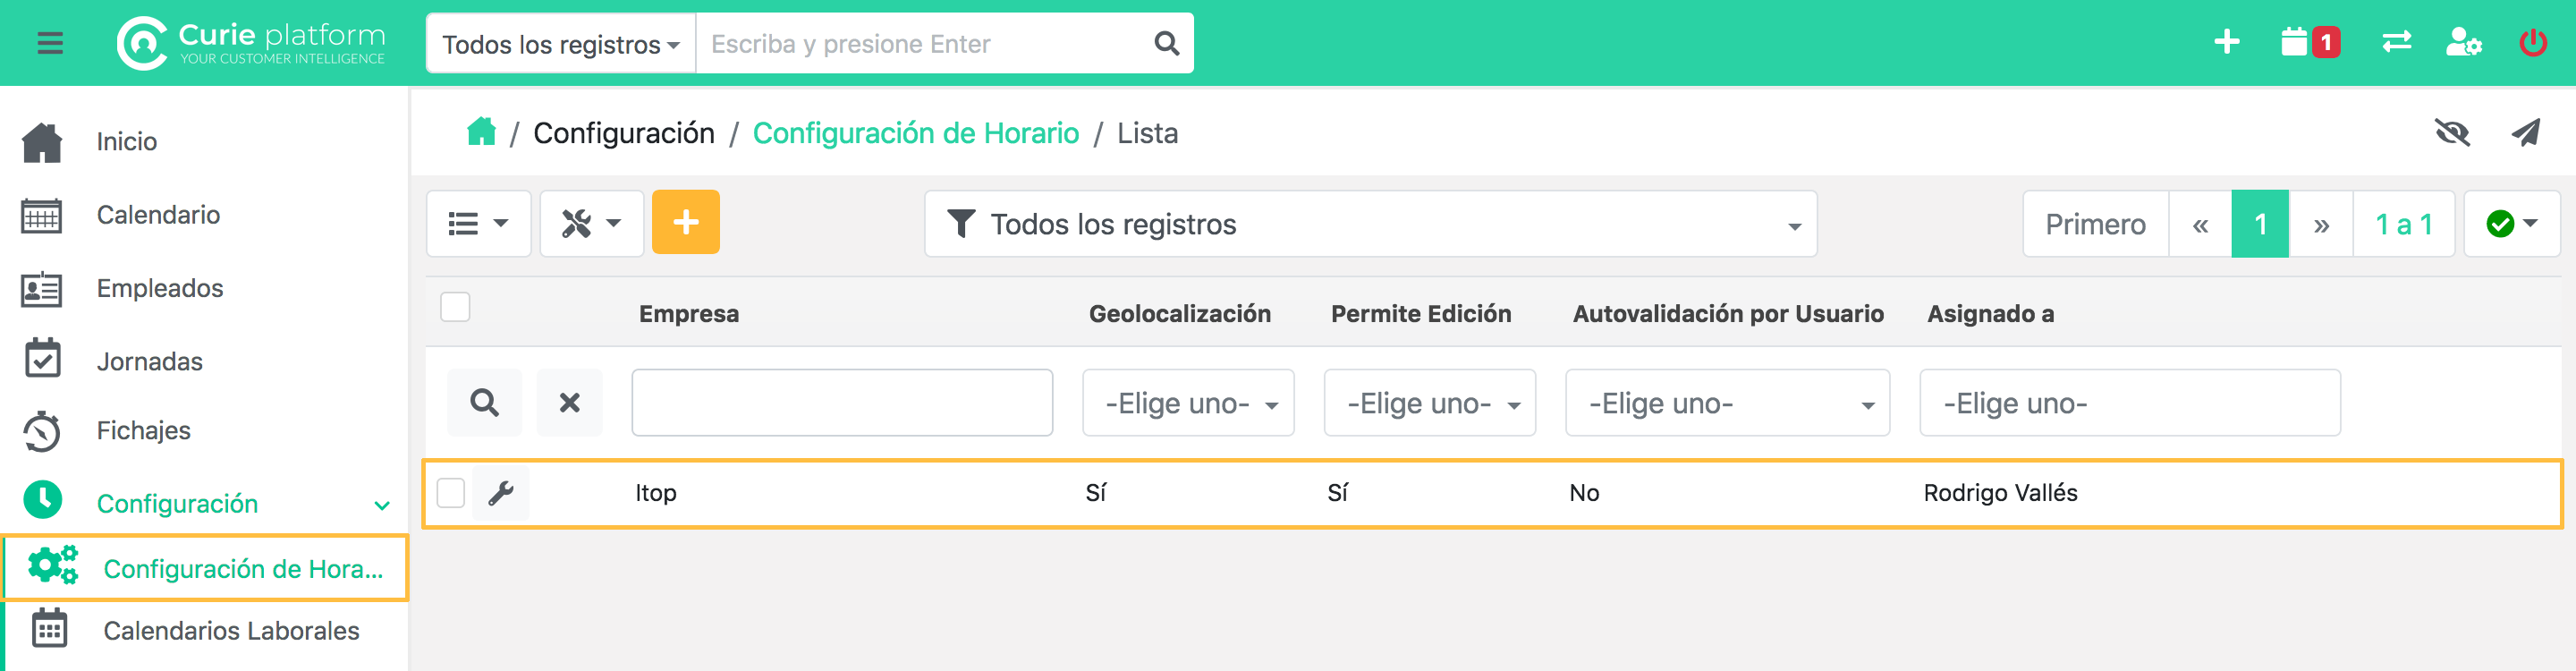This screenshot has height=671, width=2576.
Task: Open Empleados in the sidebar
Action: (x=159, y=288)
